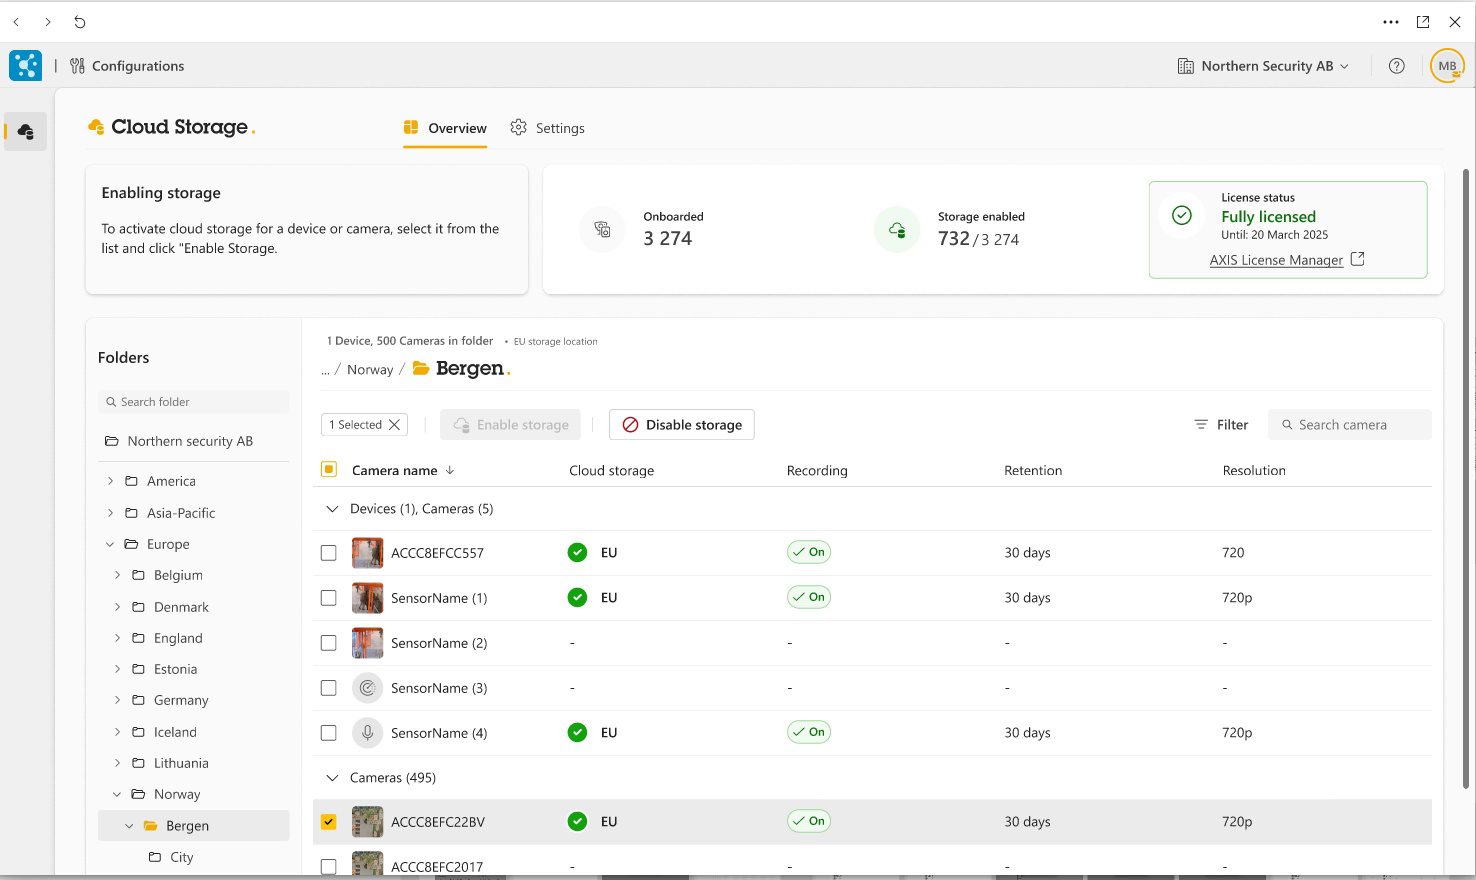Clear the 1 Selected chip with the X
The image size is (1476, 880).
(395, 425)
